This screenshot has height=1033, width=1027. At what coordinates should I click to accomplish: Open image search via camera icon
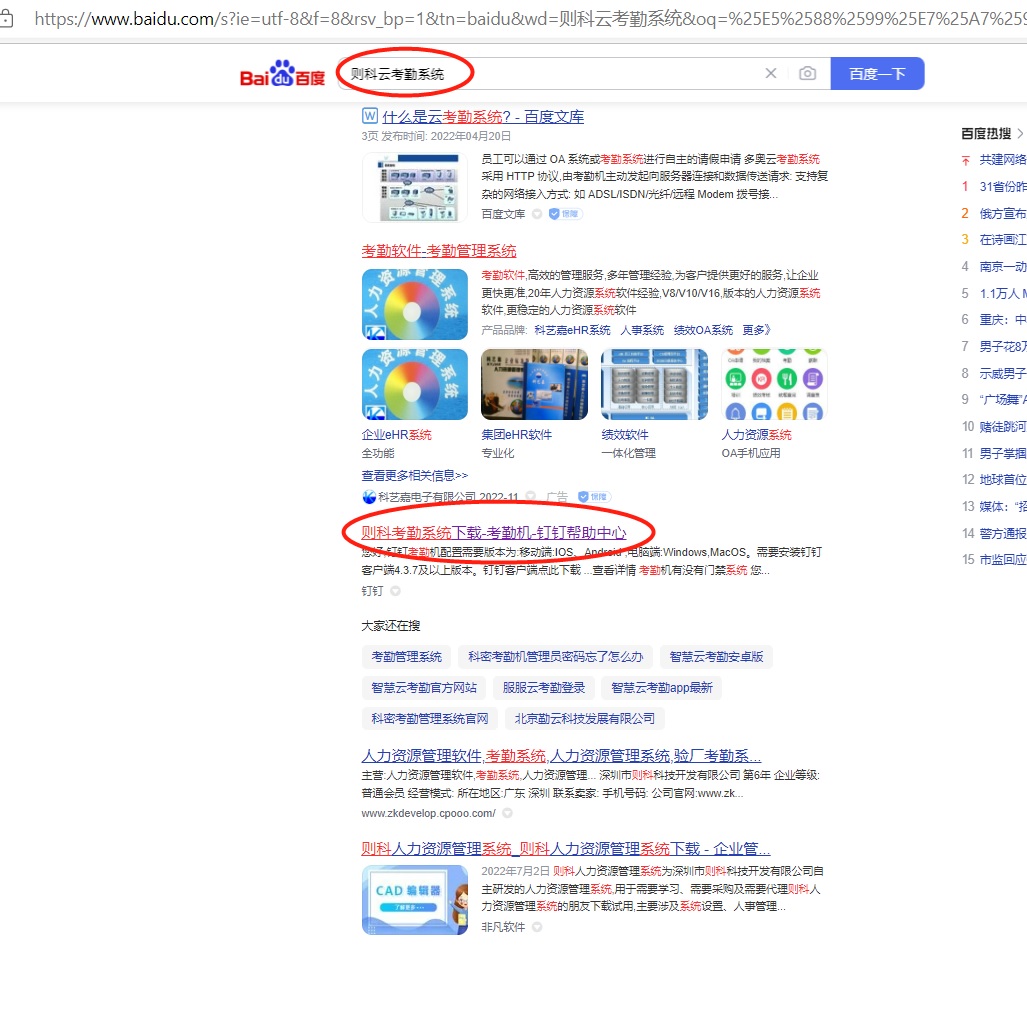(x=808, y=73)
